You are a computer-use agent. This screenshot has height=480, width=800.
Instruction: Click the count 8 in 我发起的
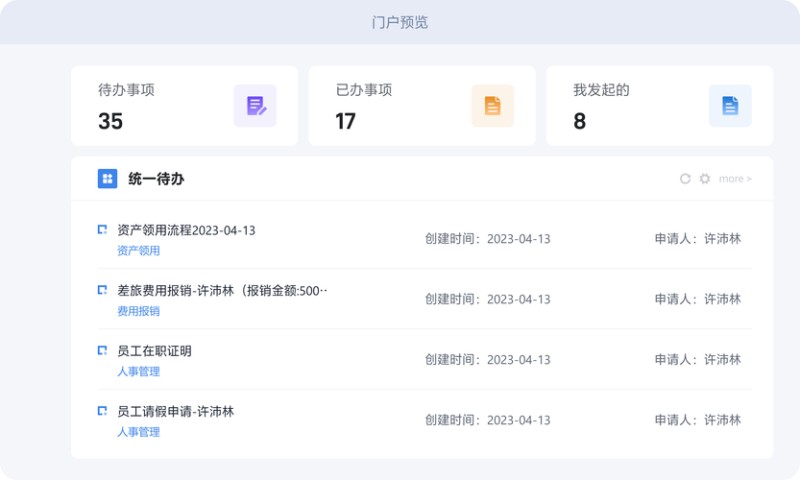tap(580, 121)
